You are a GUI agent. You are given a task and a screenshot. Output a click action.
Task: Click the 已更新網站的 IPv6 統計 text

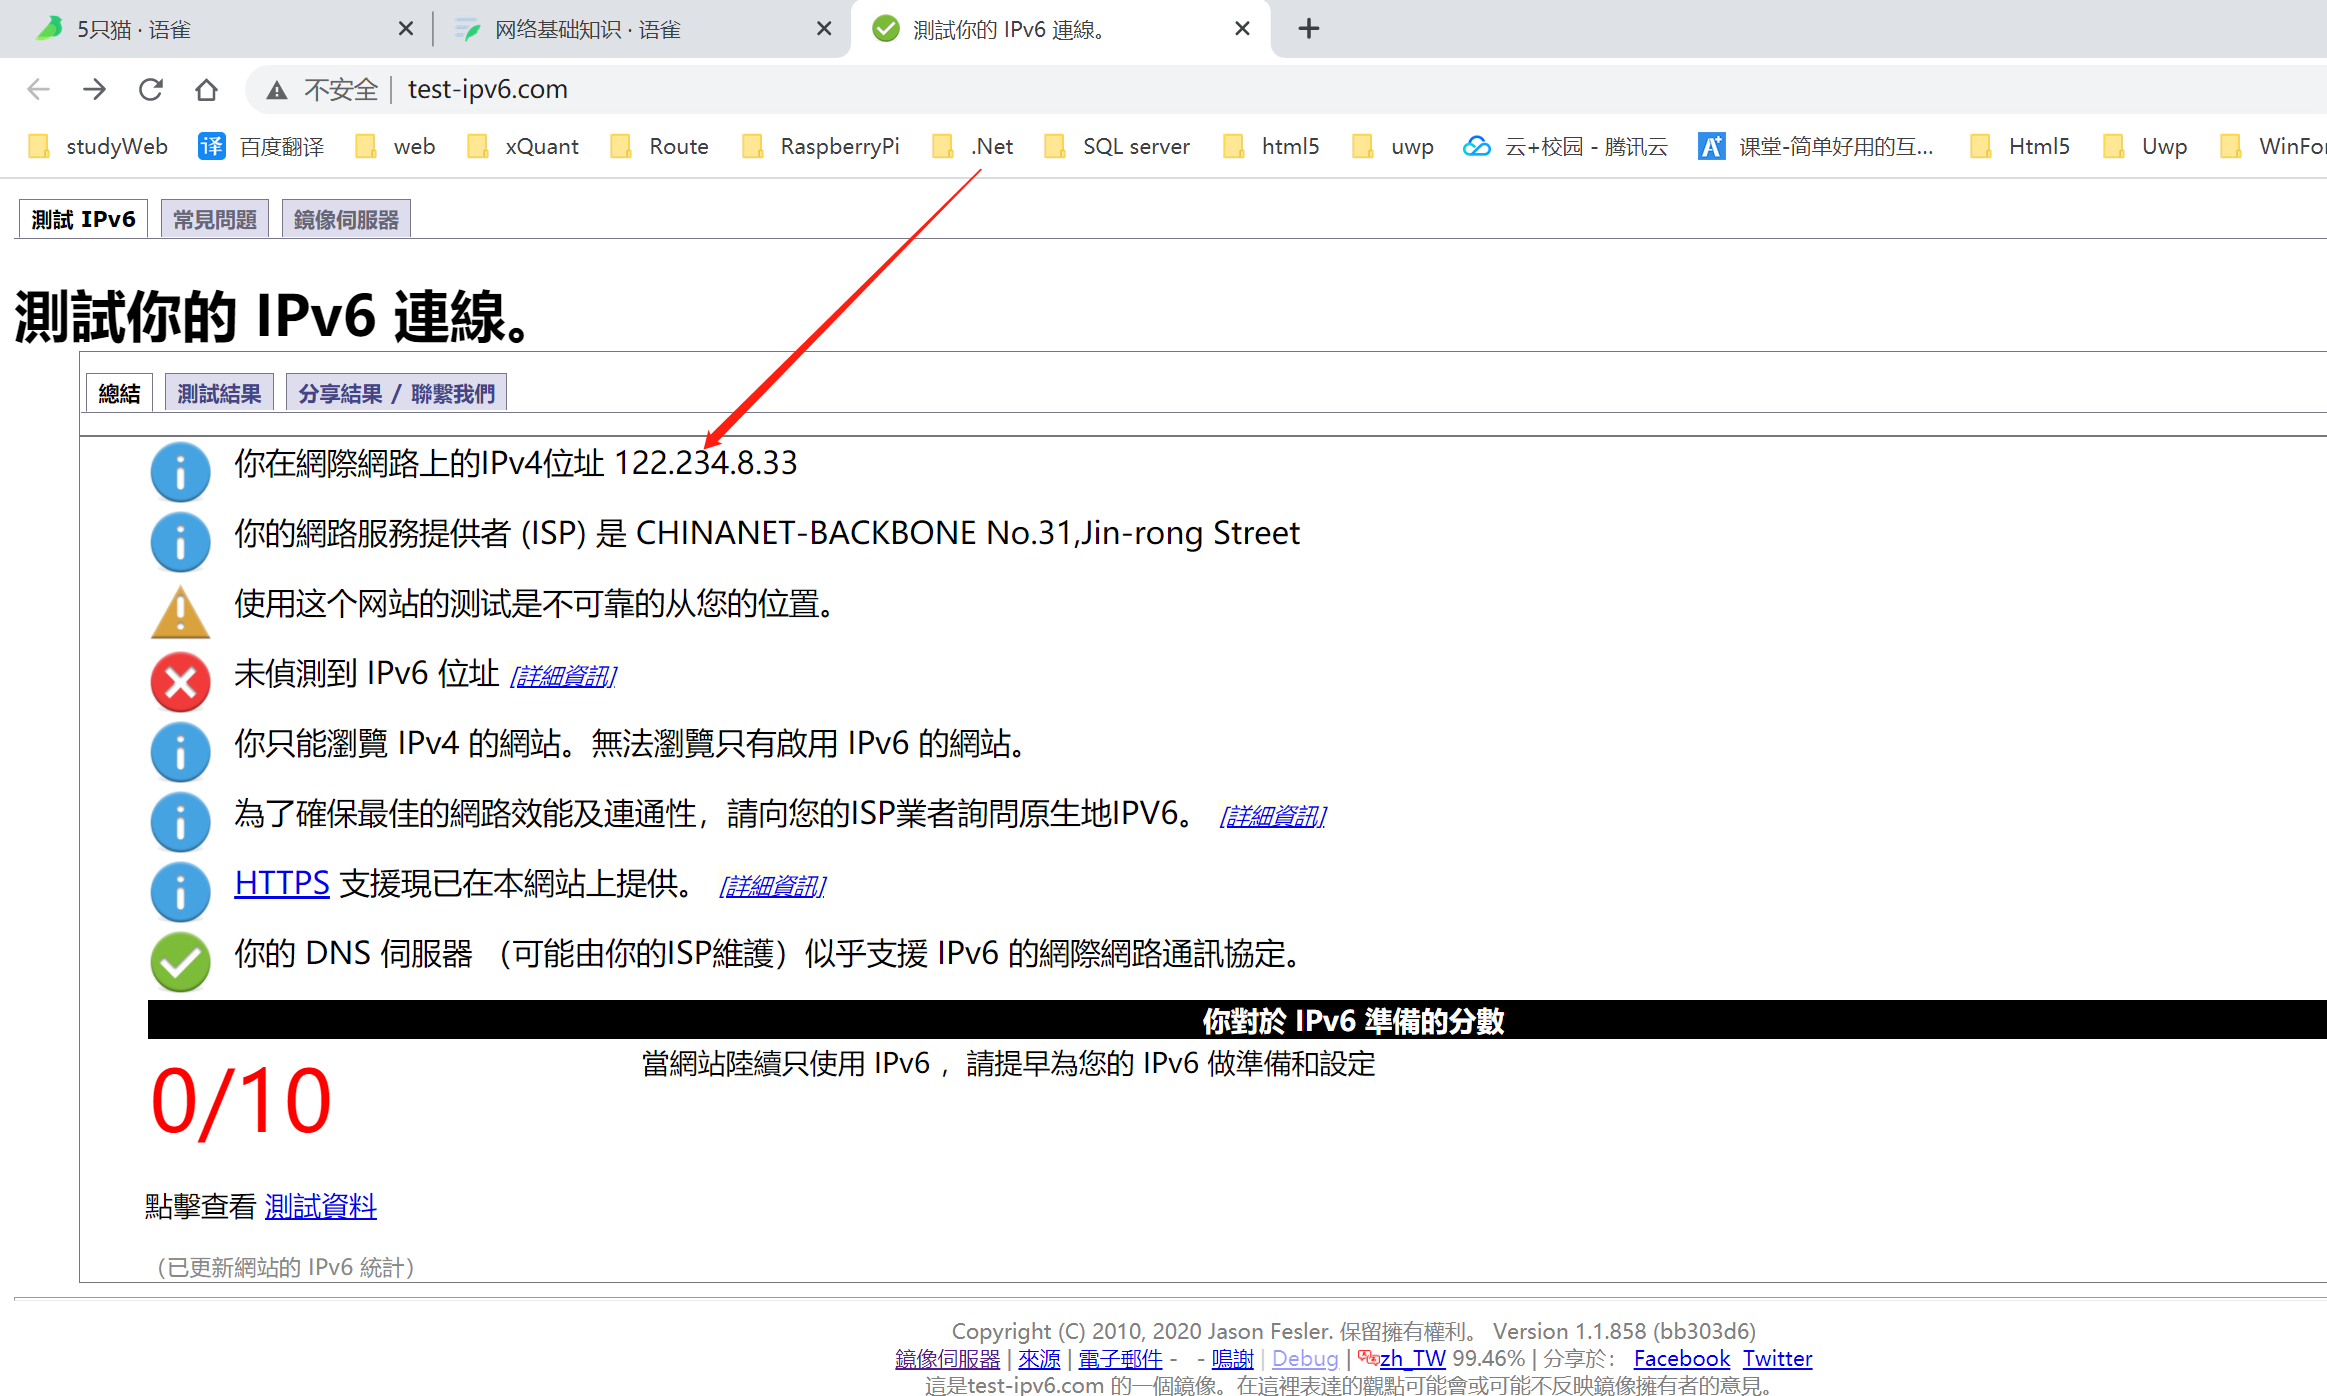pos(286,1267)
